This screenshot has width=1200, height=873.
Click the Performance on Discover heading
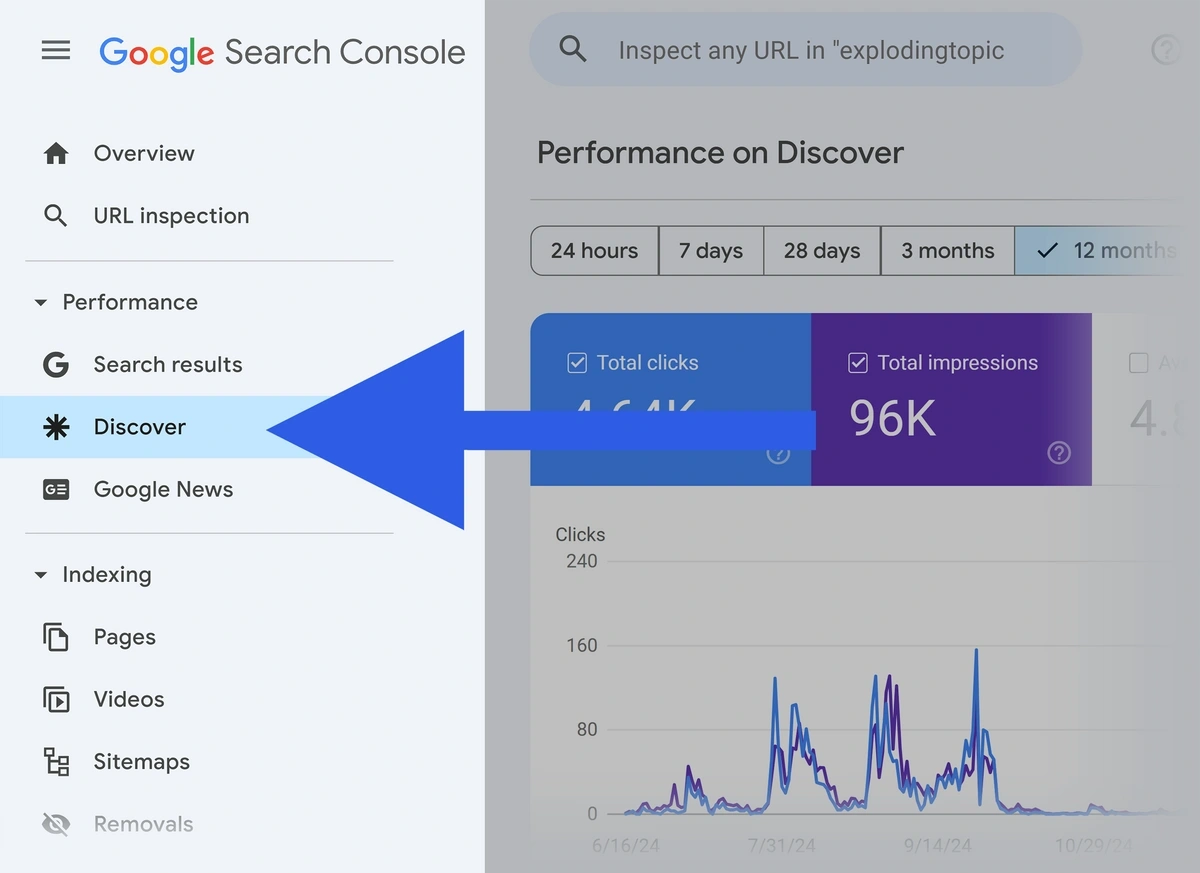point(720,152)
